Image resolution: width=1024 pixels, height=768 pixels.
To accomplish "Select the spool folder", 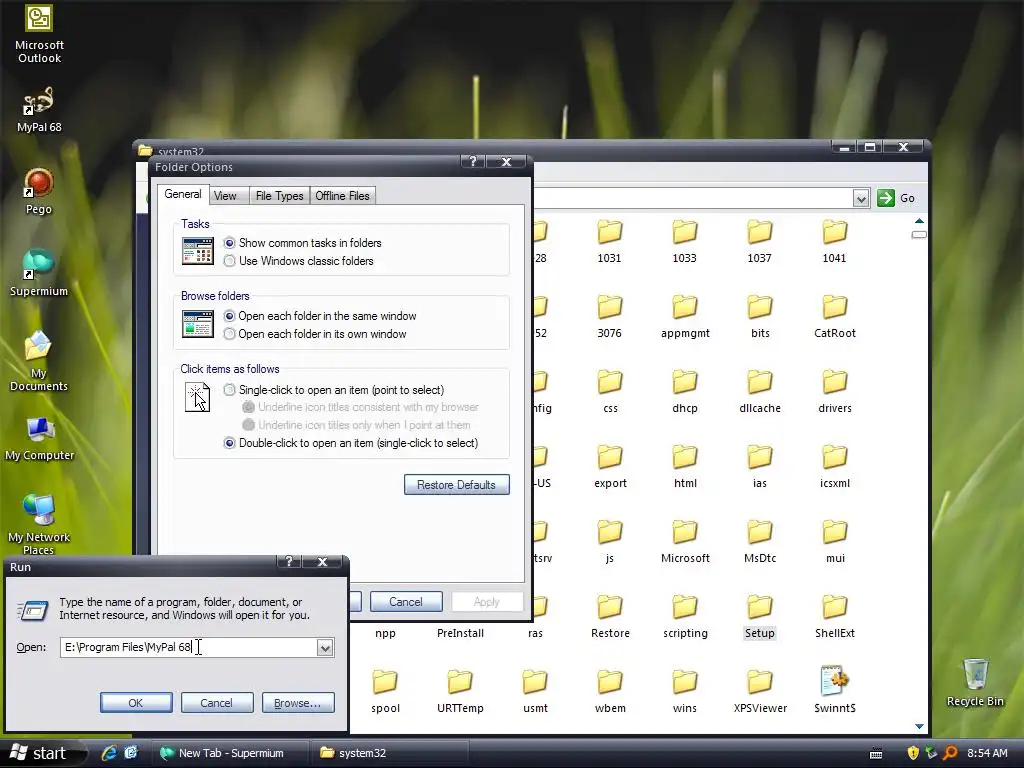I will pos(385,692).
